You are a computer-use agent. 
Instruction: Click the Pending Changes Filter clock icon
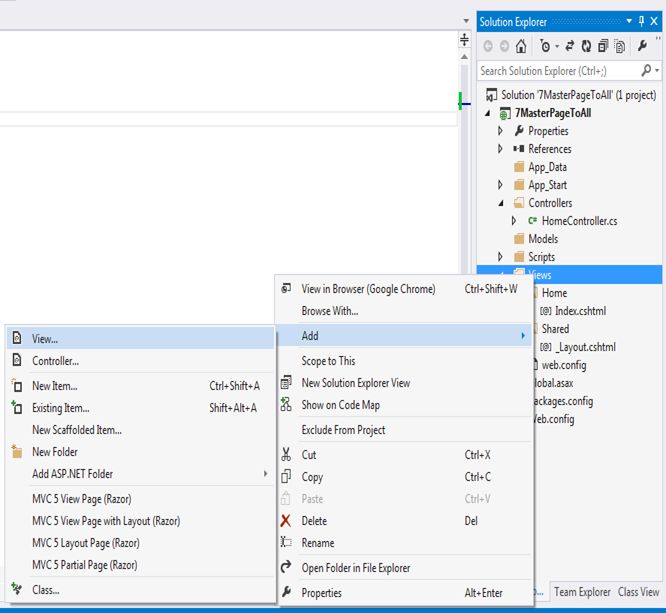[x=544, y=46]
